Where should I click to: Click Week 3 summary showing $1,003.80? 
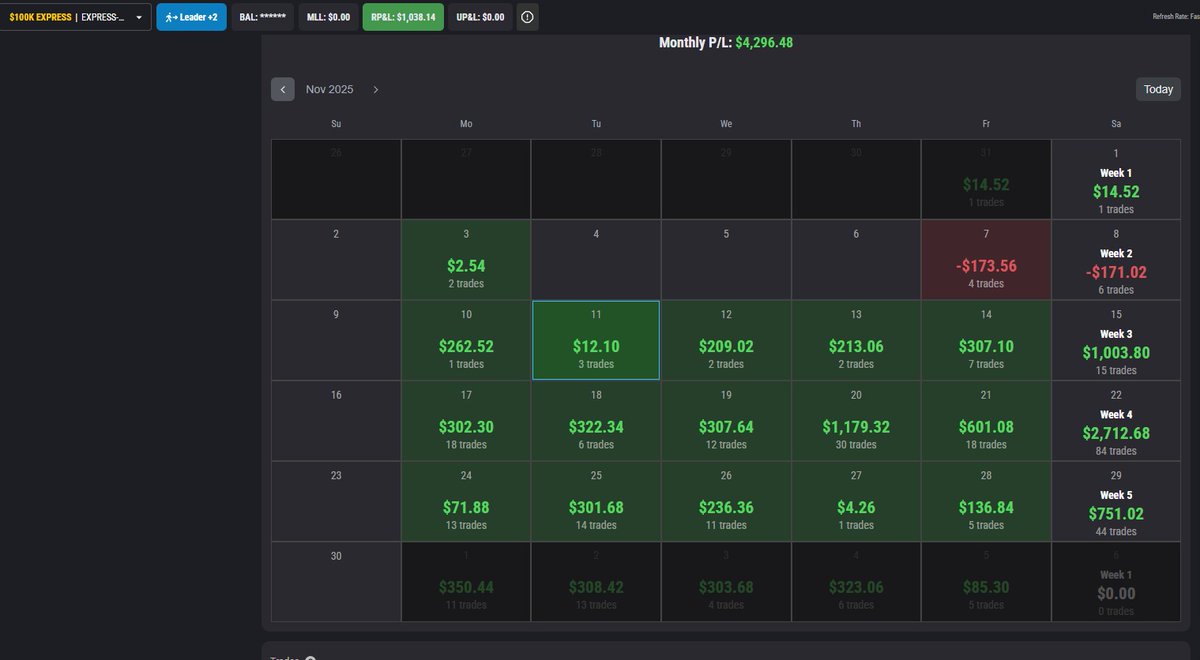1116,340
